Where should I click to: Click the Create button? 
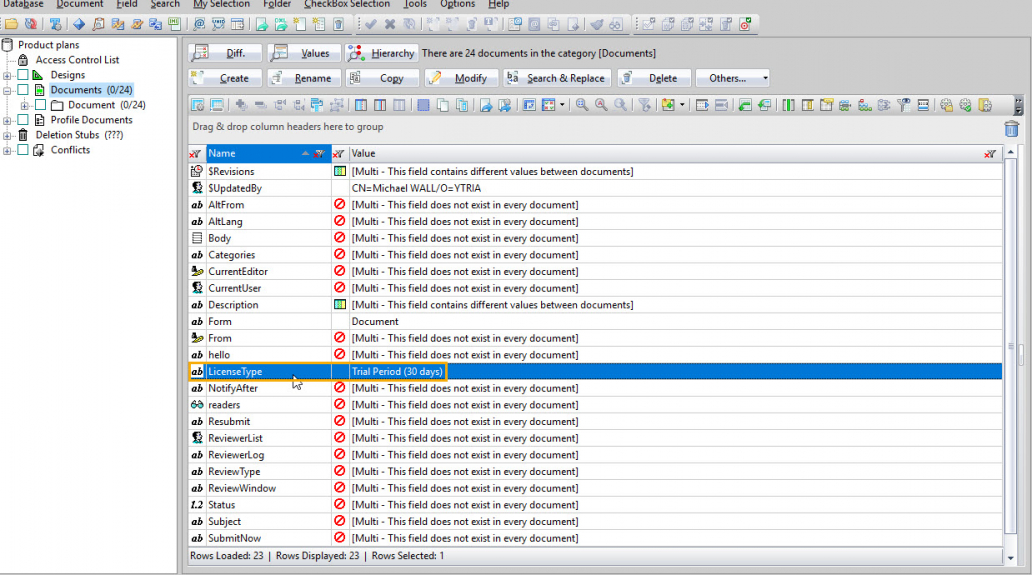click(x=225, y=78)
